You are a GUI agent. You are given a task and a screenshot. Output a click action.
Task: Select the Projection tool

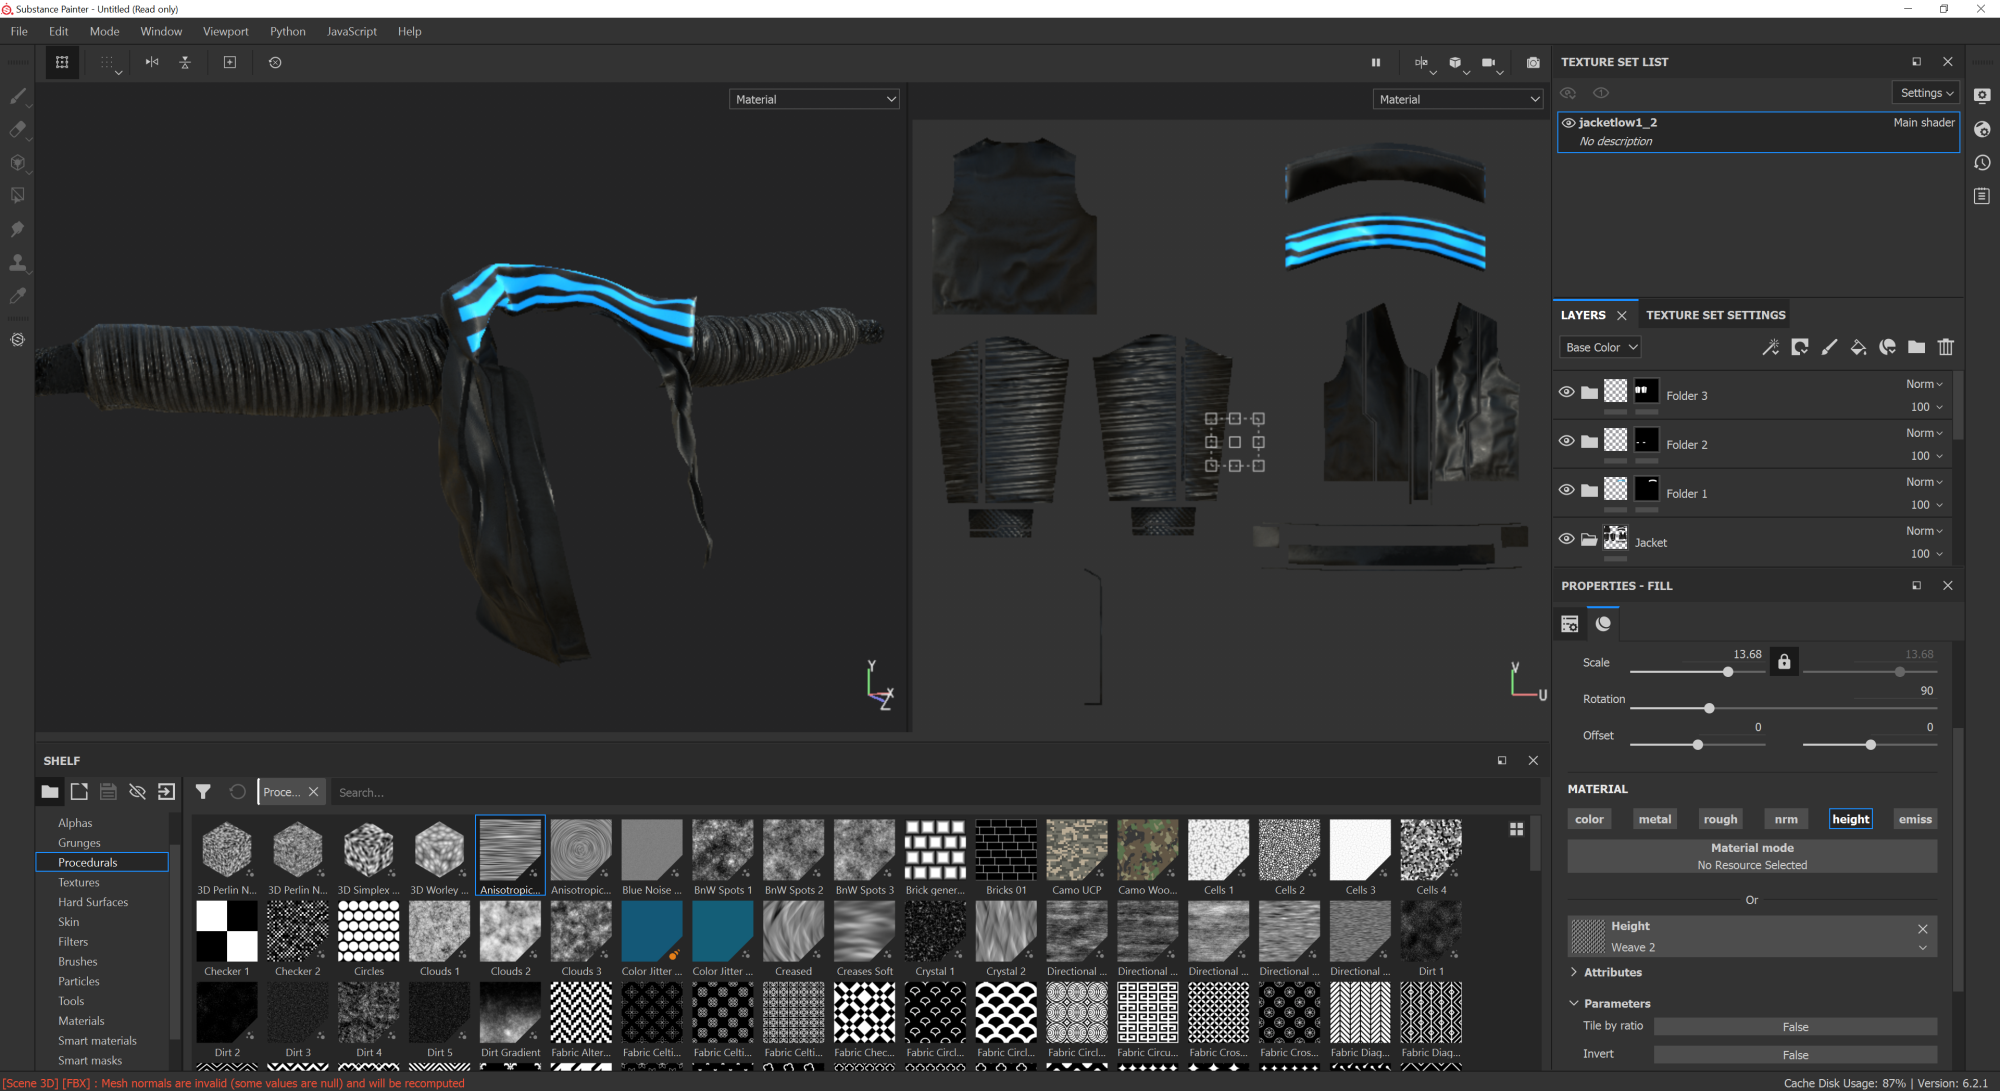(17, 162)
